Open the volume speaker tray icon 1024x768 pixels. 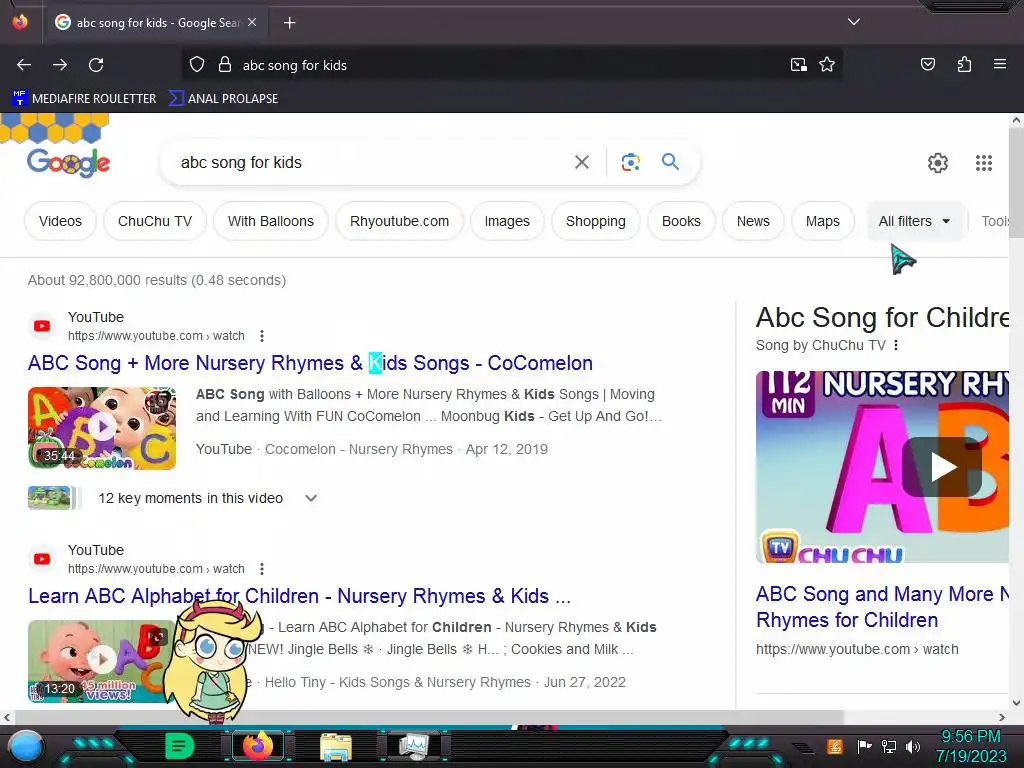coord(913,746)
